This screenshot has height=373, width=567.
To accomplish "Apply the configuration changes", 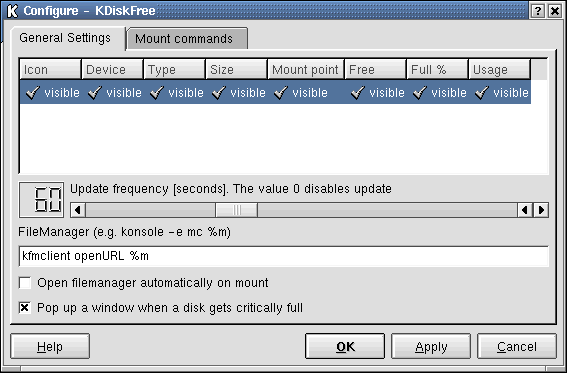I will click(431, 346).
